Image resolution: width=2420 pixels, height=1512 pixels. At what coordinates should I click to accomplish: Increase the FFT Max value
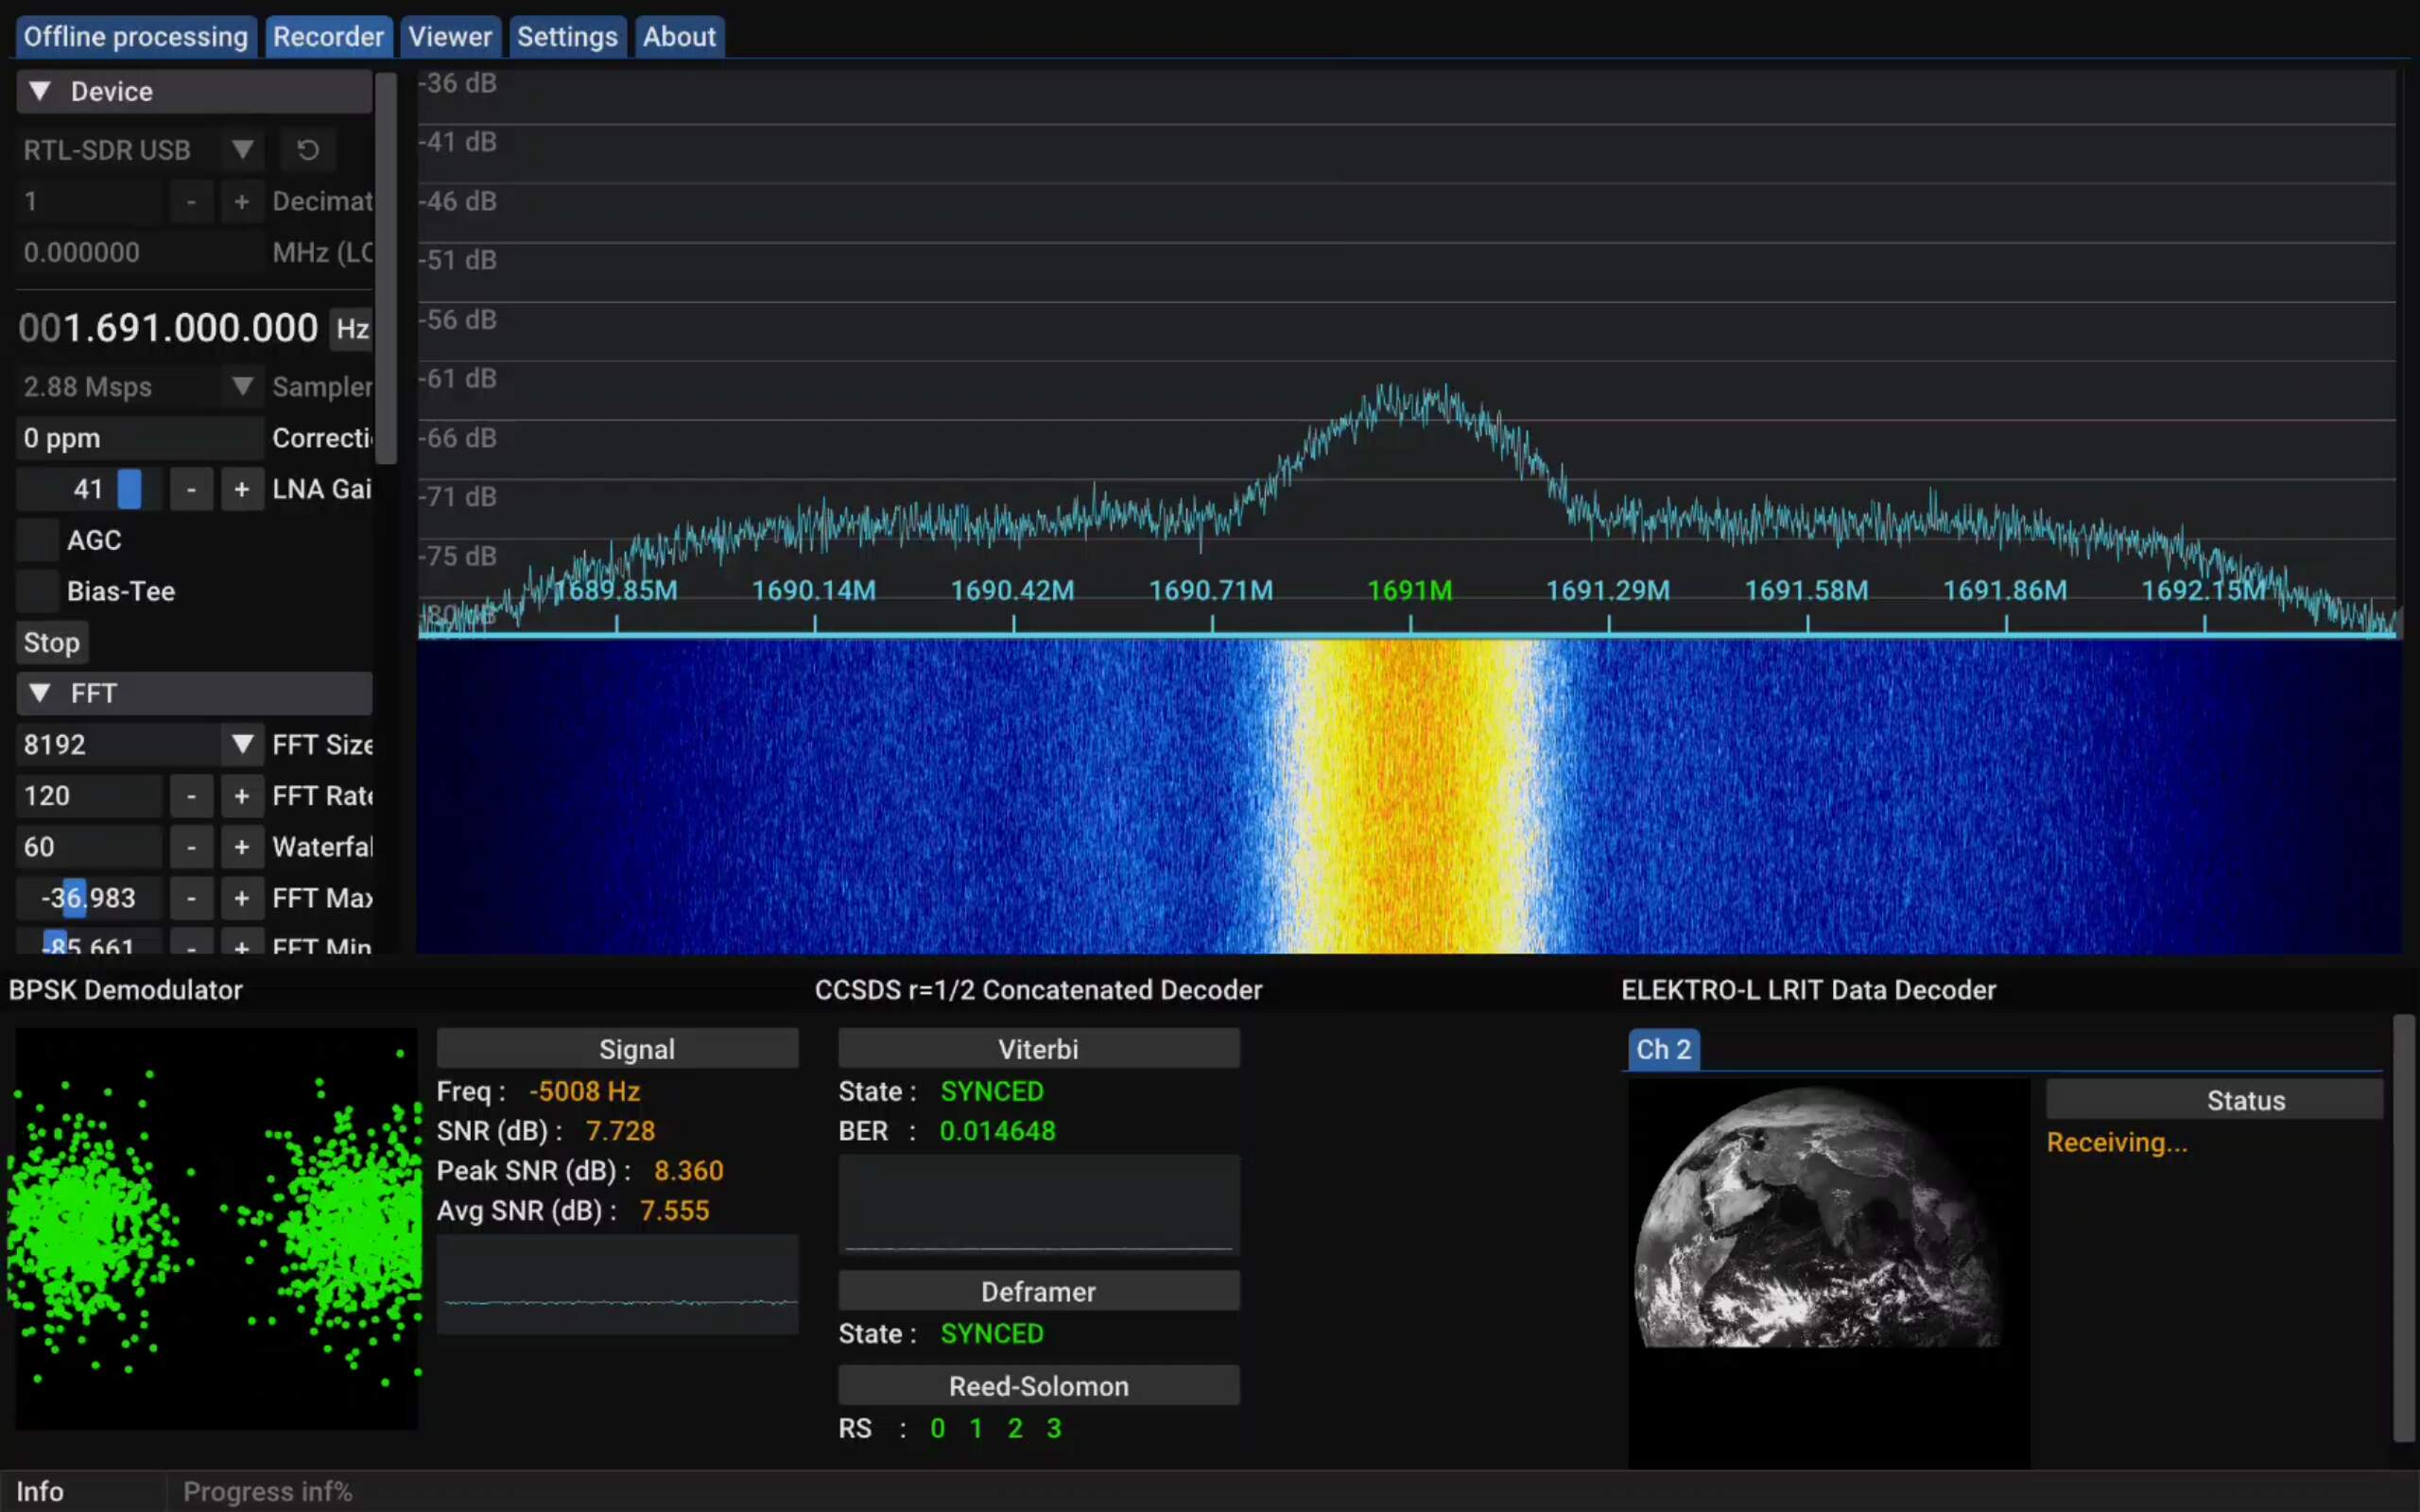pyautogui.click(x=242, y=897)
